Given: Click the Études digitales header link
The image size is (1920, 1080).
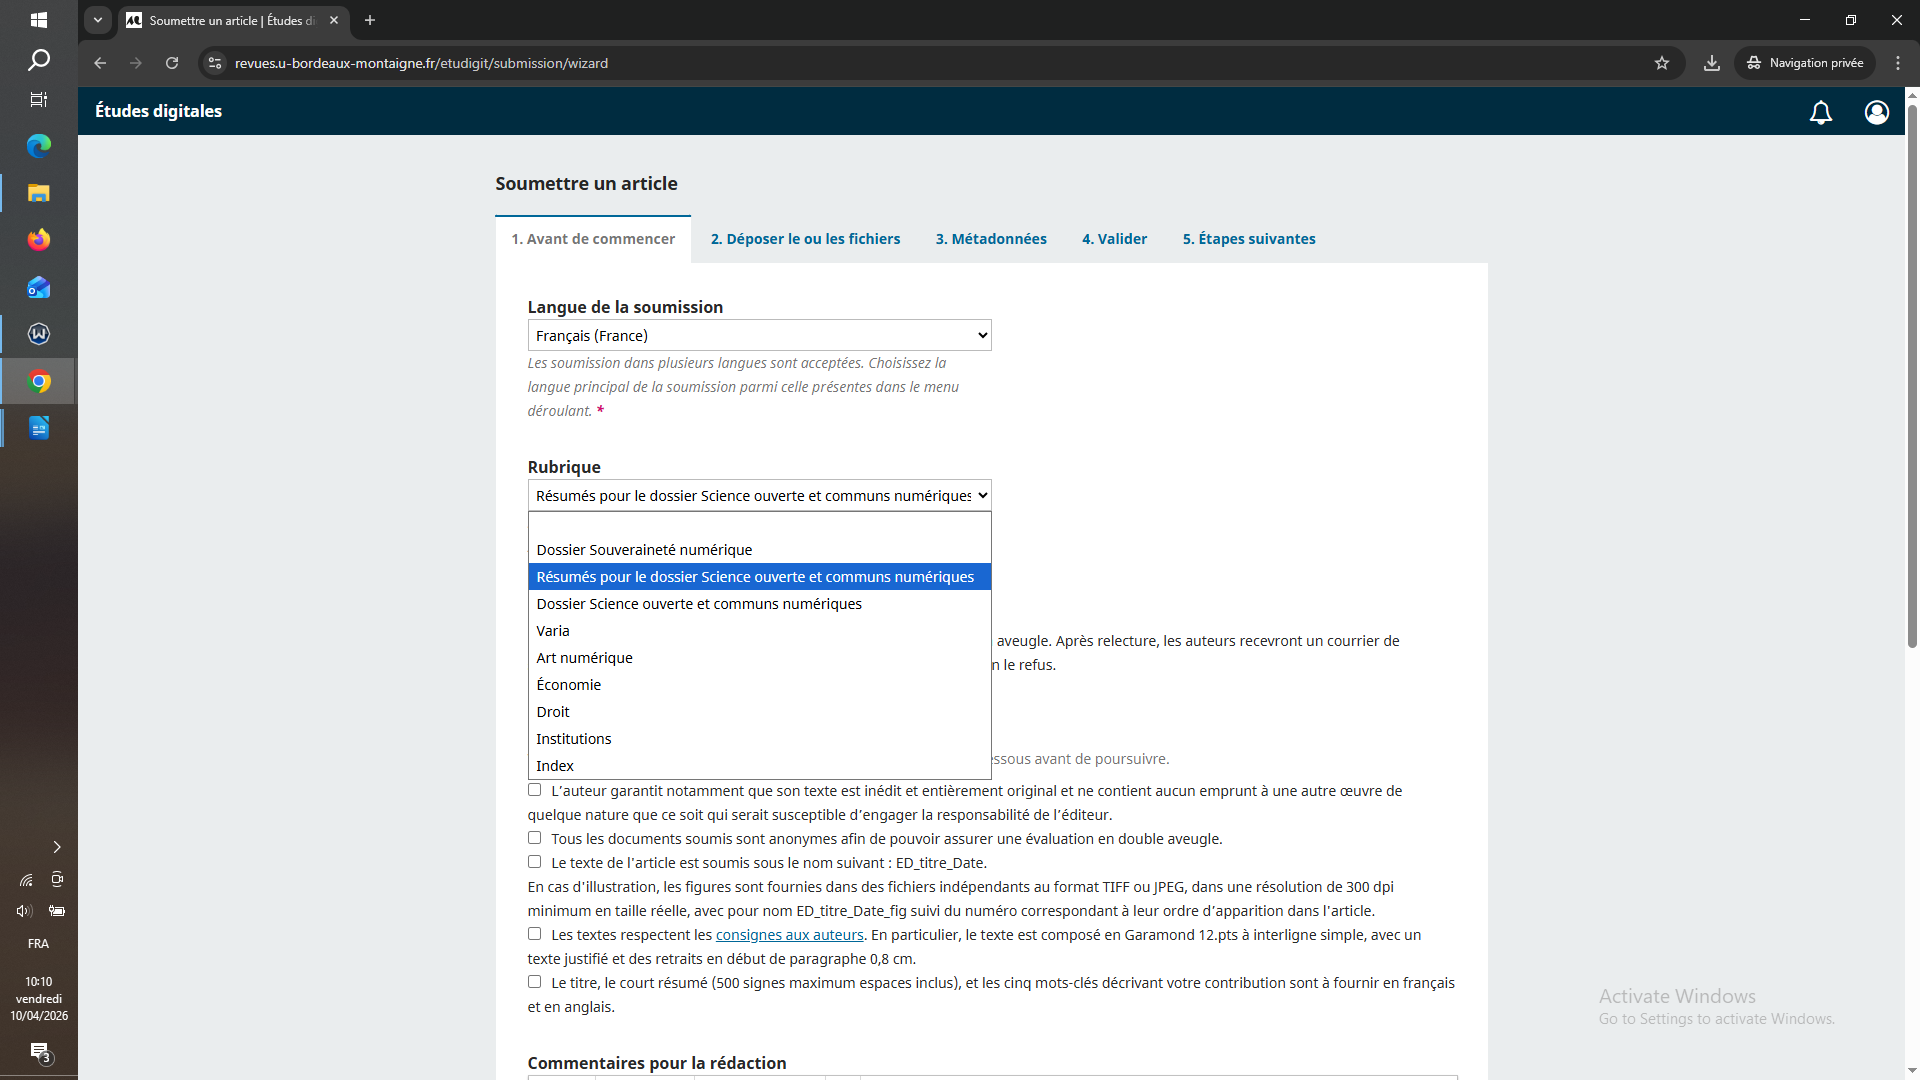Looking at the screenshot, I should coord(158,111).
